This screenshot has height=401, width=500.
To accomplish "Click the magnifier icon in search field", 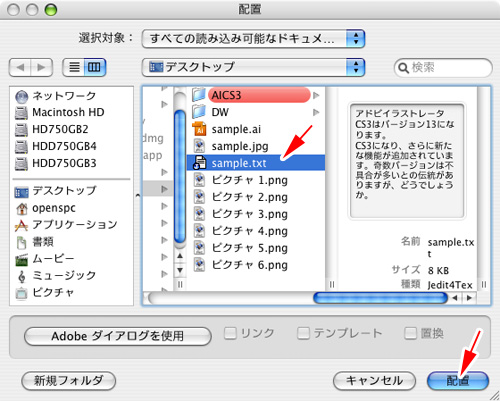I will pos(403,68).
